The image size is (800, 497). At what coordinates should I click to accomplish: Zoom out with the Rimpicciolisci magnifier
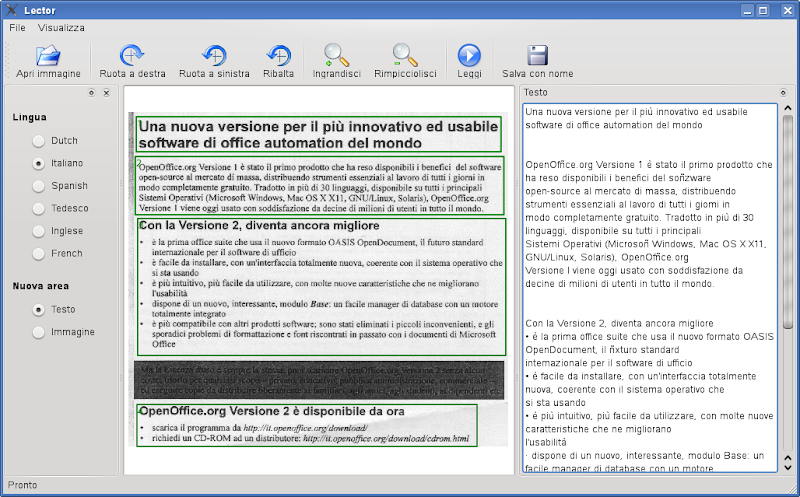coord(405,56)
